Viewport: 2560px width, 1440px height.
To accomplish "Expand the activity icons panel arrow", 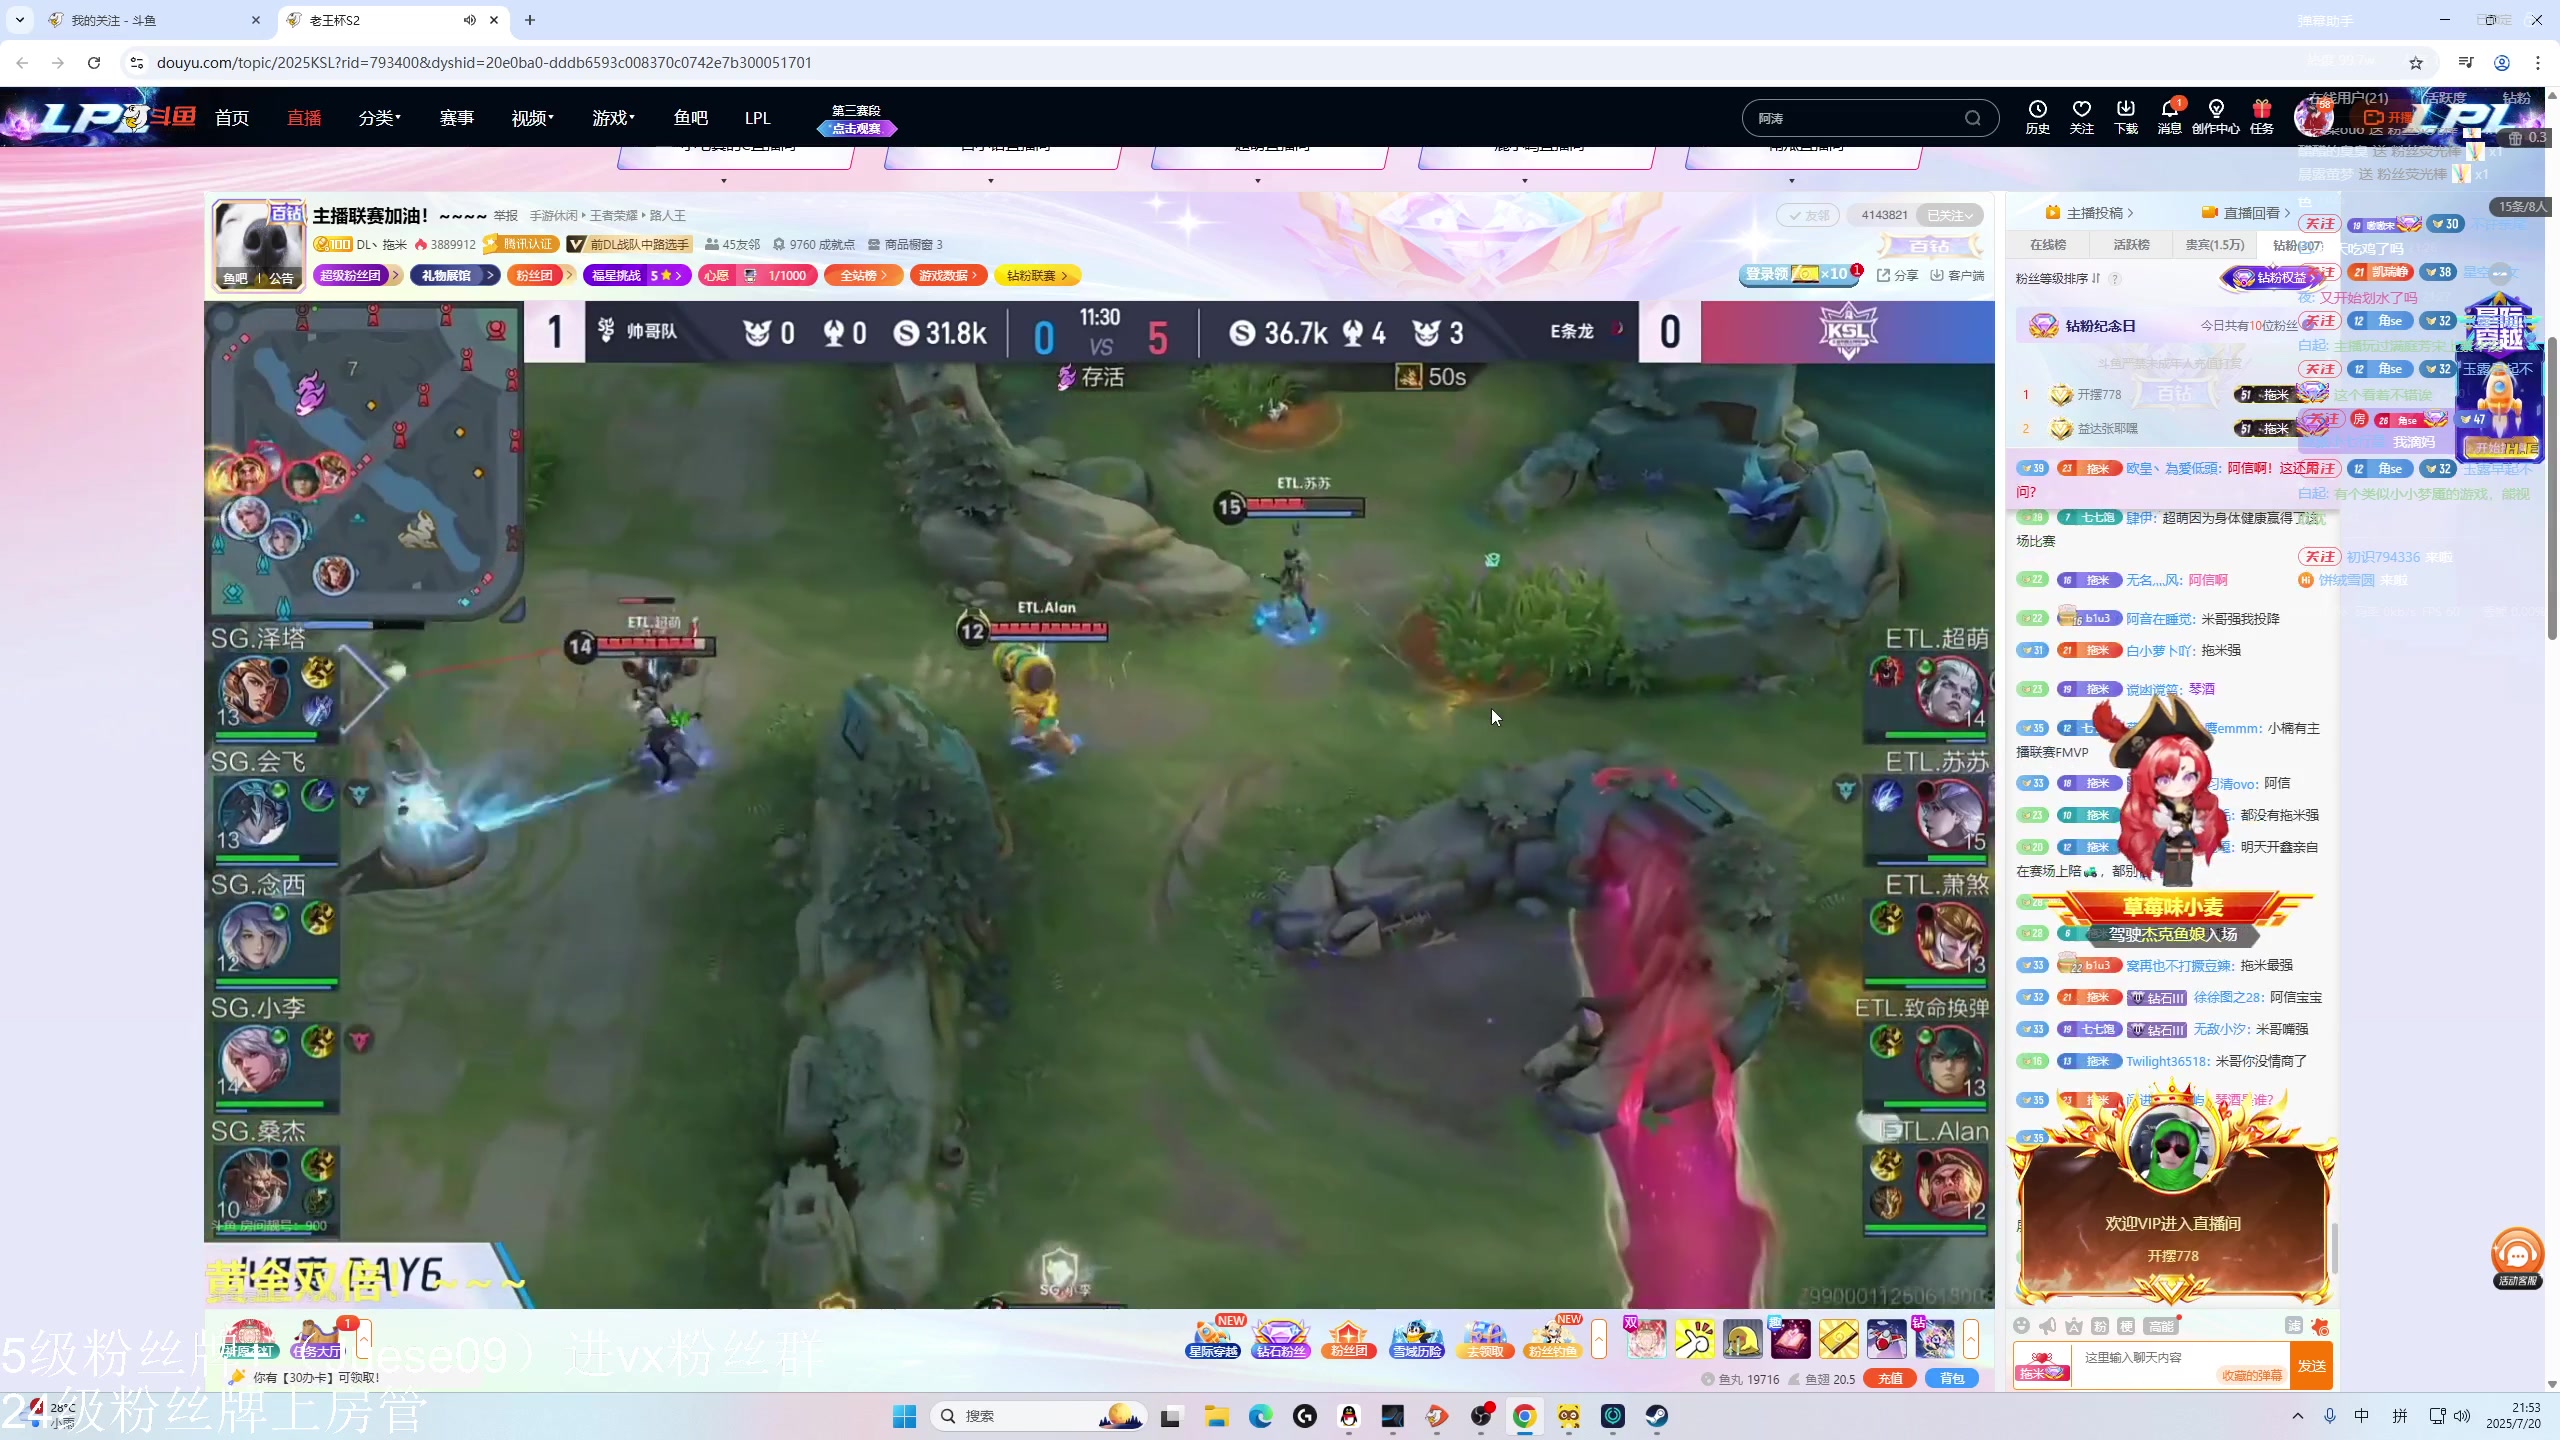I will coord(1598,1339).
